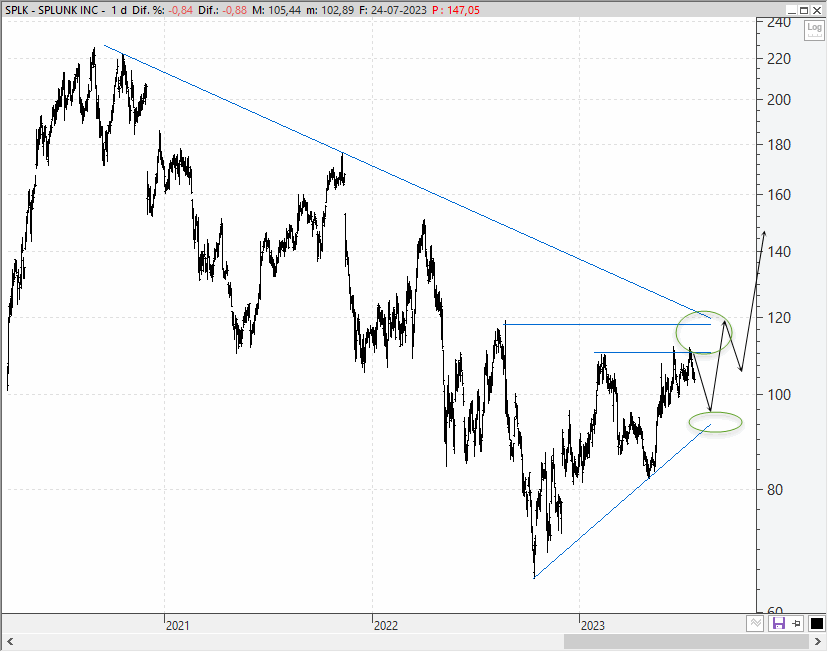Click the 100 price axis label
Viewport: 828px width, 652px height.
coord(779,394)
